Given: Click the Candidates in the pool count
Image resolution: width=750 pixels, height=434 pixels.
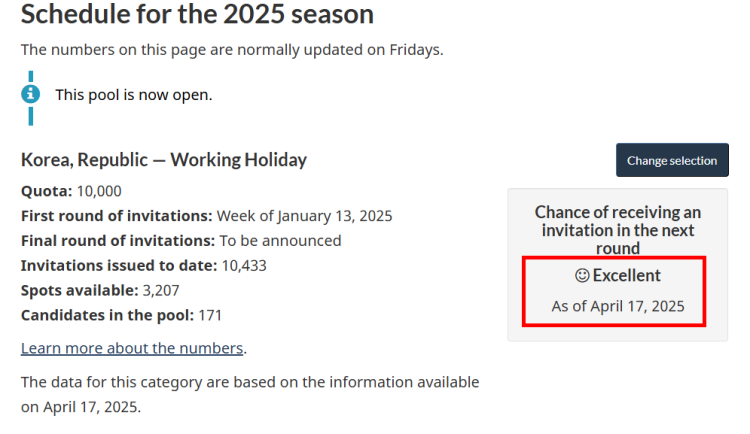Looking at the screenshot, I should tap(209, 315).
